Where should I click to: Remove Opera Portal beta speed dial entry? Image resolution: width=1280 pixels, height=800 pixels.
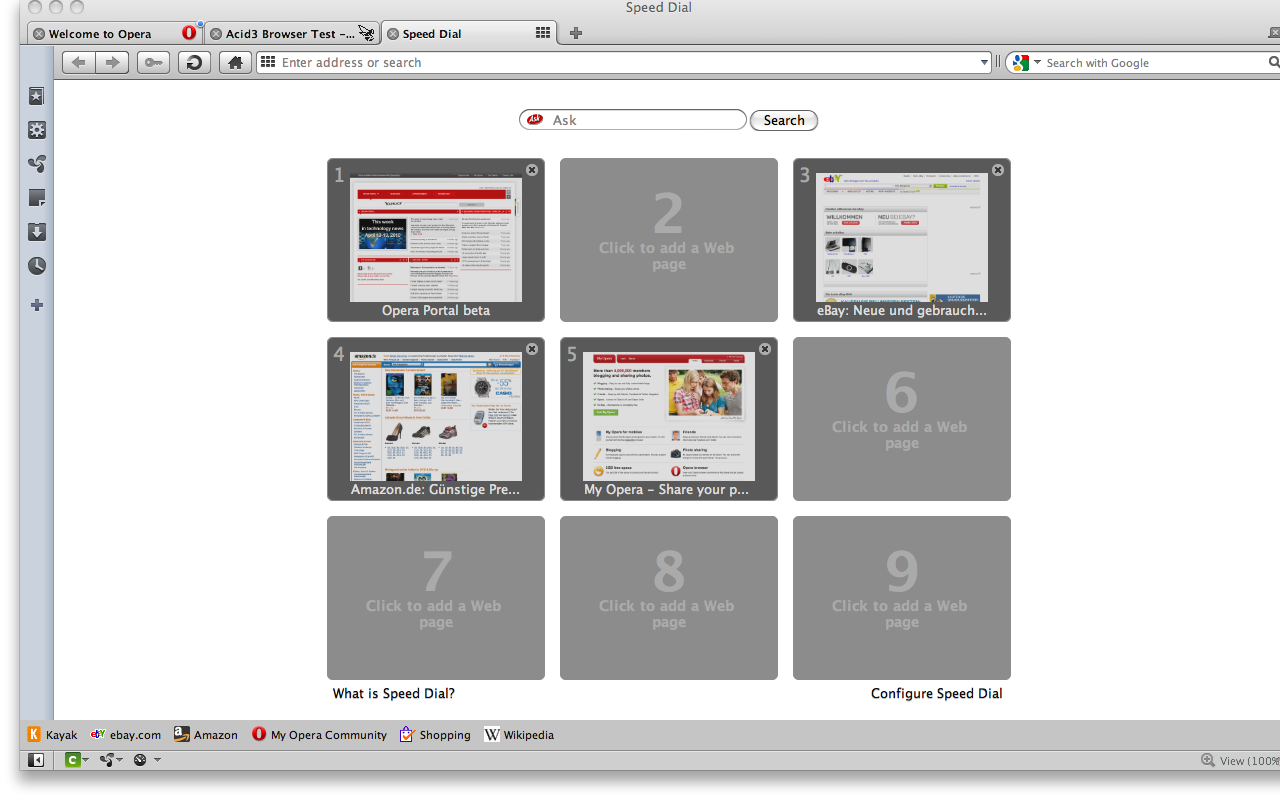pyautogui.click(x=532, y=170)
